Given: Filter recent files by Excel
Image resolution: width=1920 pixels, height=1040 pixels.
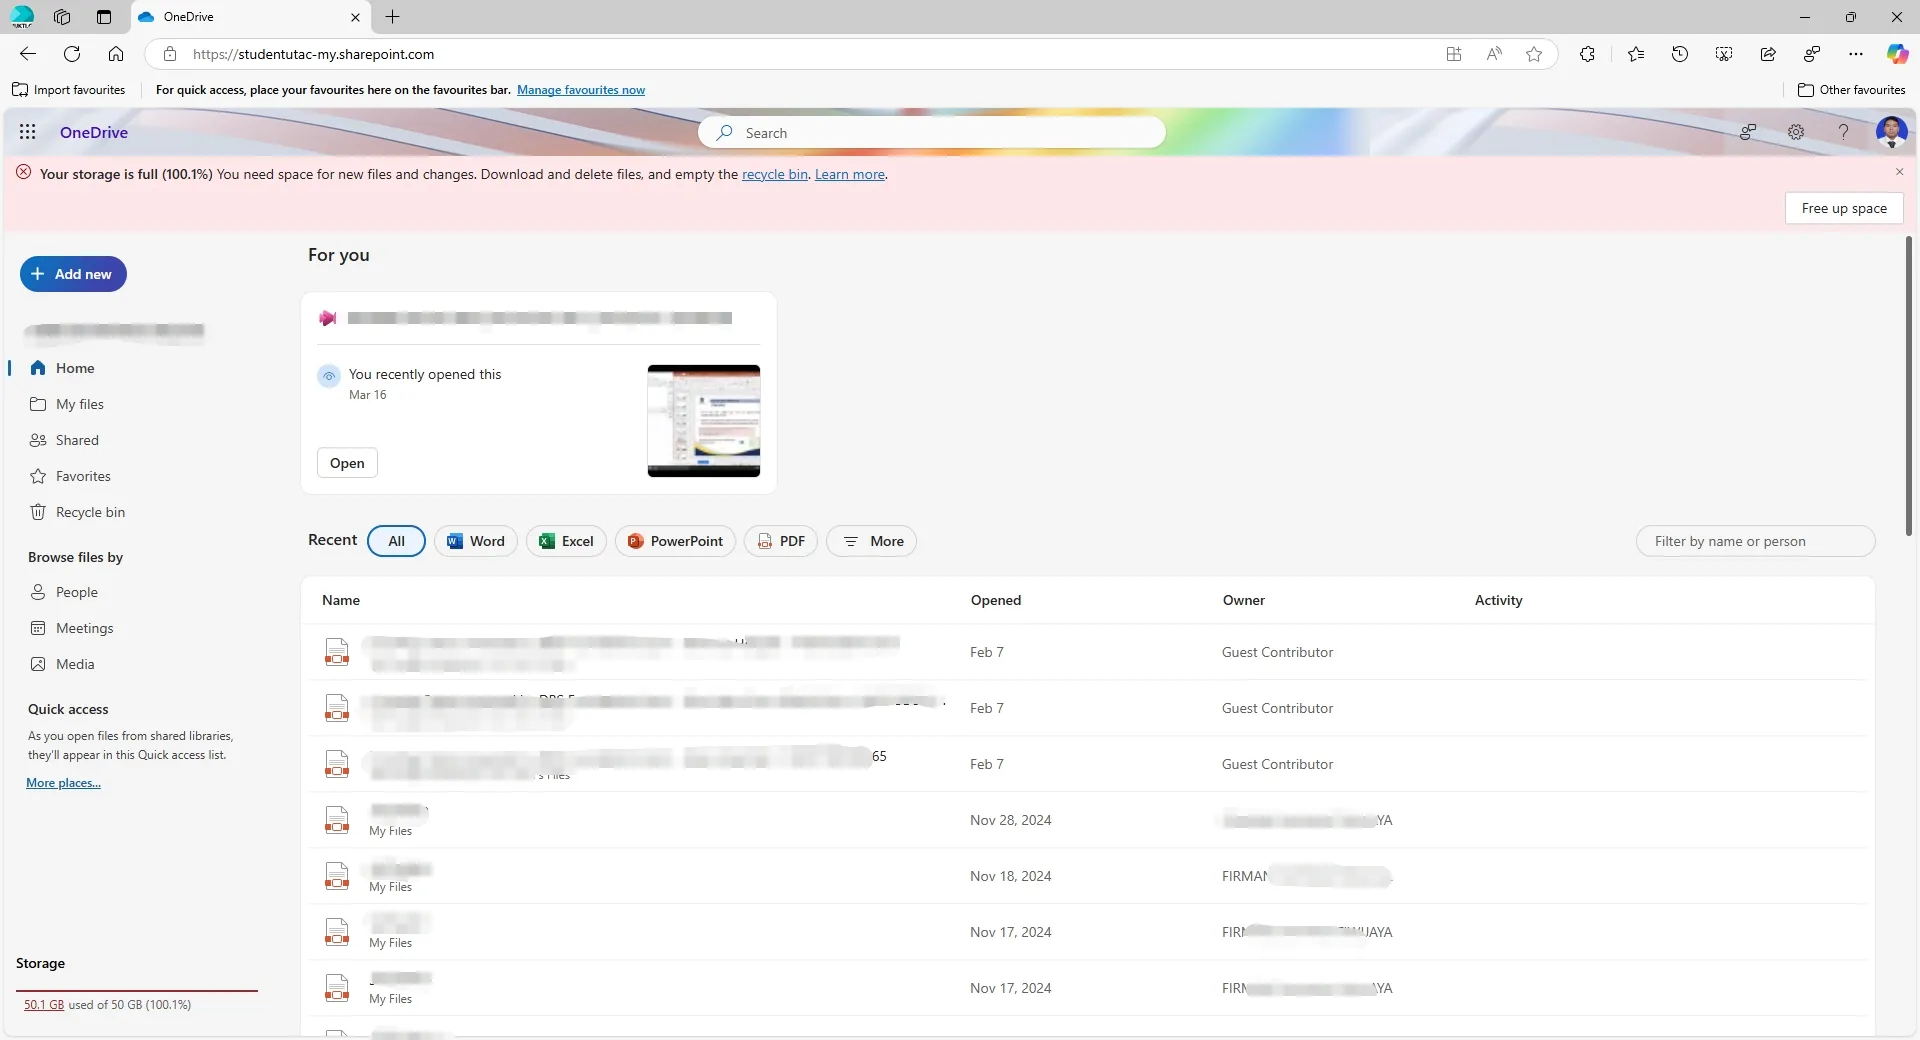Looking at the screenshot, I should 566,541.
